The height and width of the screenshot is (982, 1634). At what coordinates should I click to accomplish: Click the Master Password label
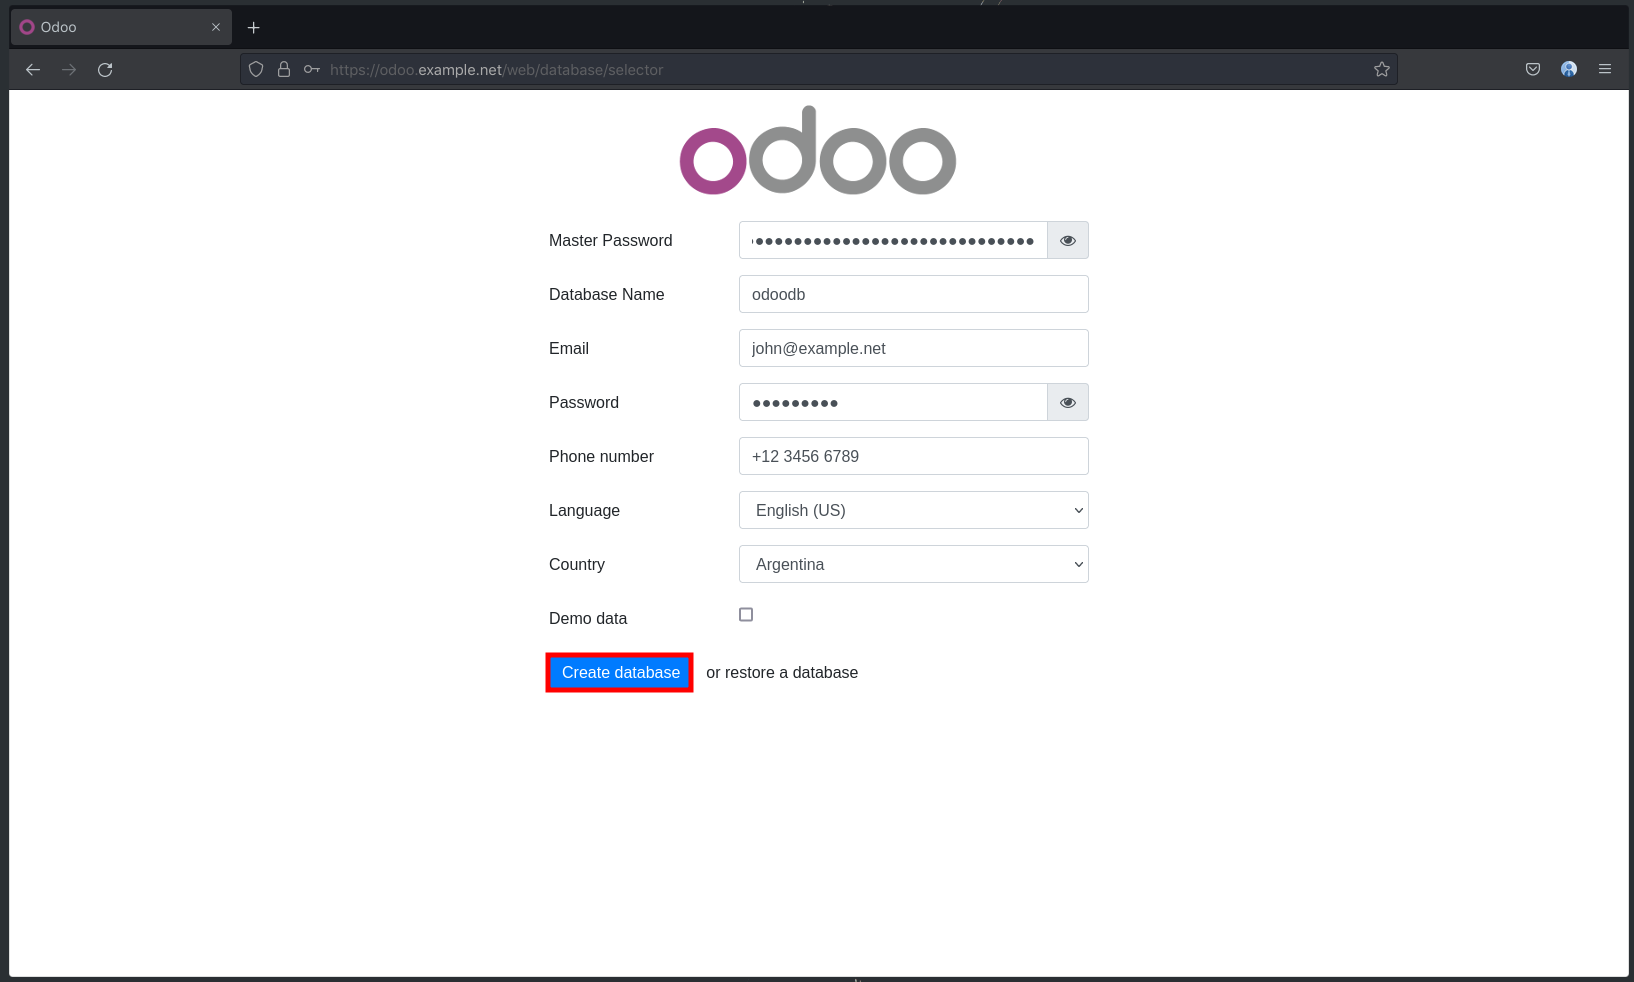610,240
